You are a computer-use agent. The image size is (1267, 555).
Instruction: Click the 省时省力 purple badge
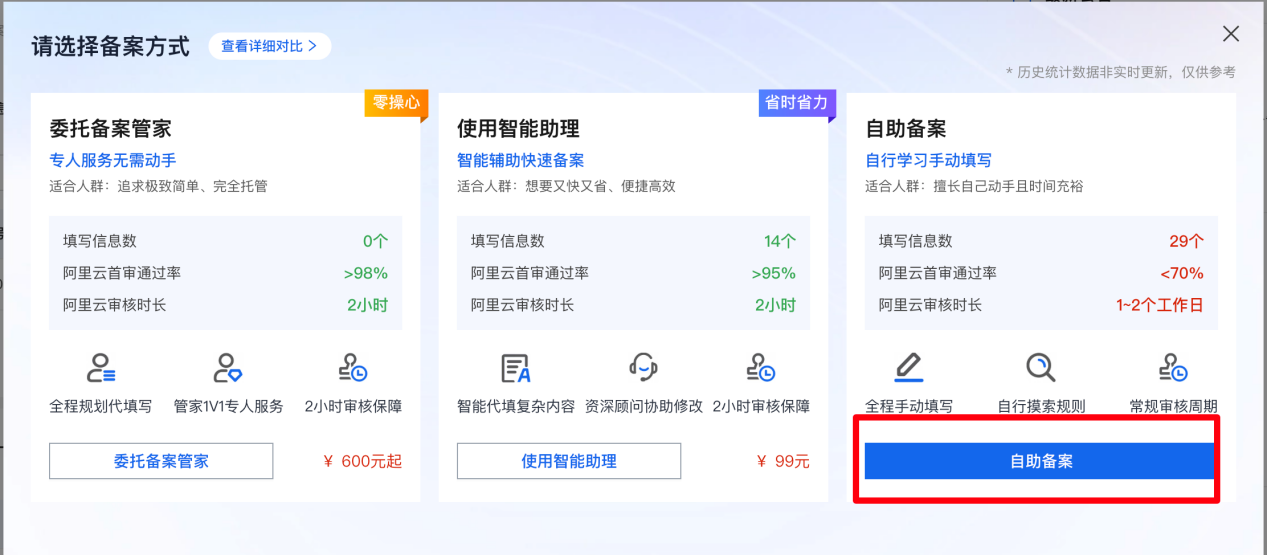[797, 103]
